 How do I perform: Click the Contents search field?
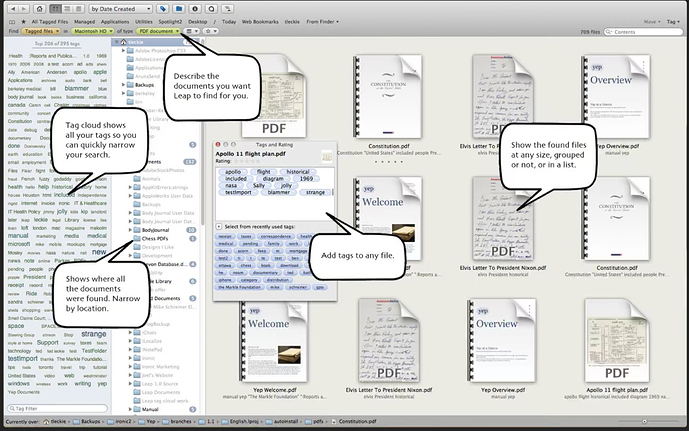(x=644, y=32)
